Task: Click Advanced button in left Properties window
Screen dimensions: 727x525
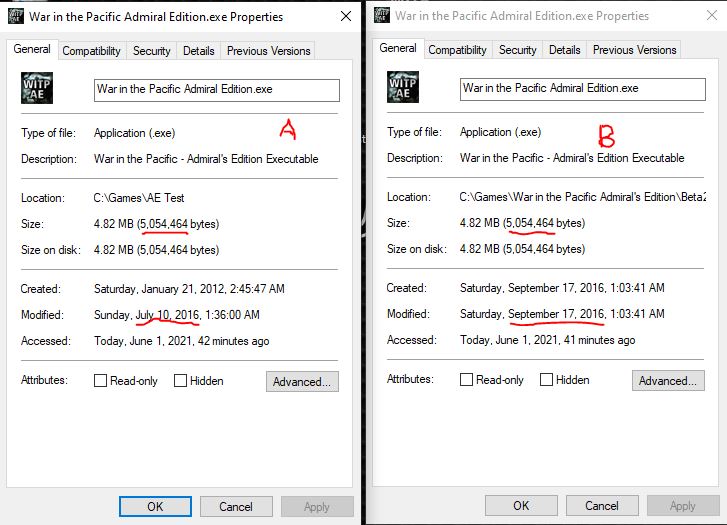Action: [302, 382]
